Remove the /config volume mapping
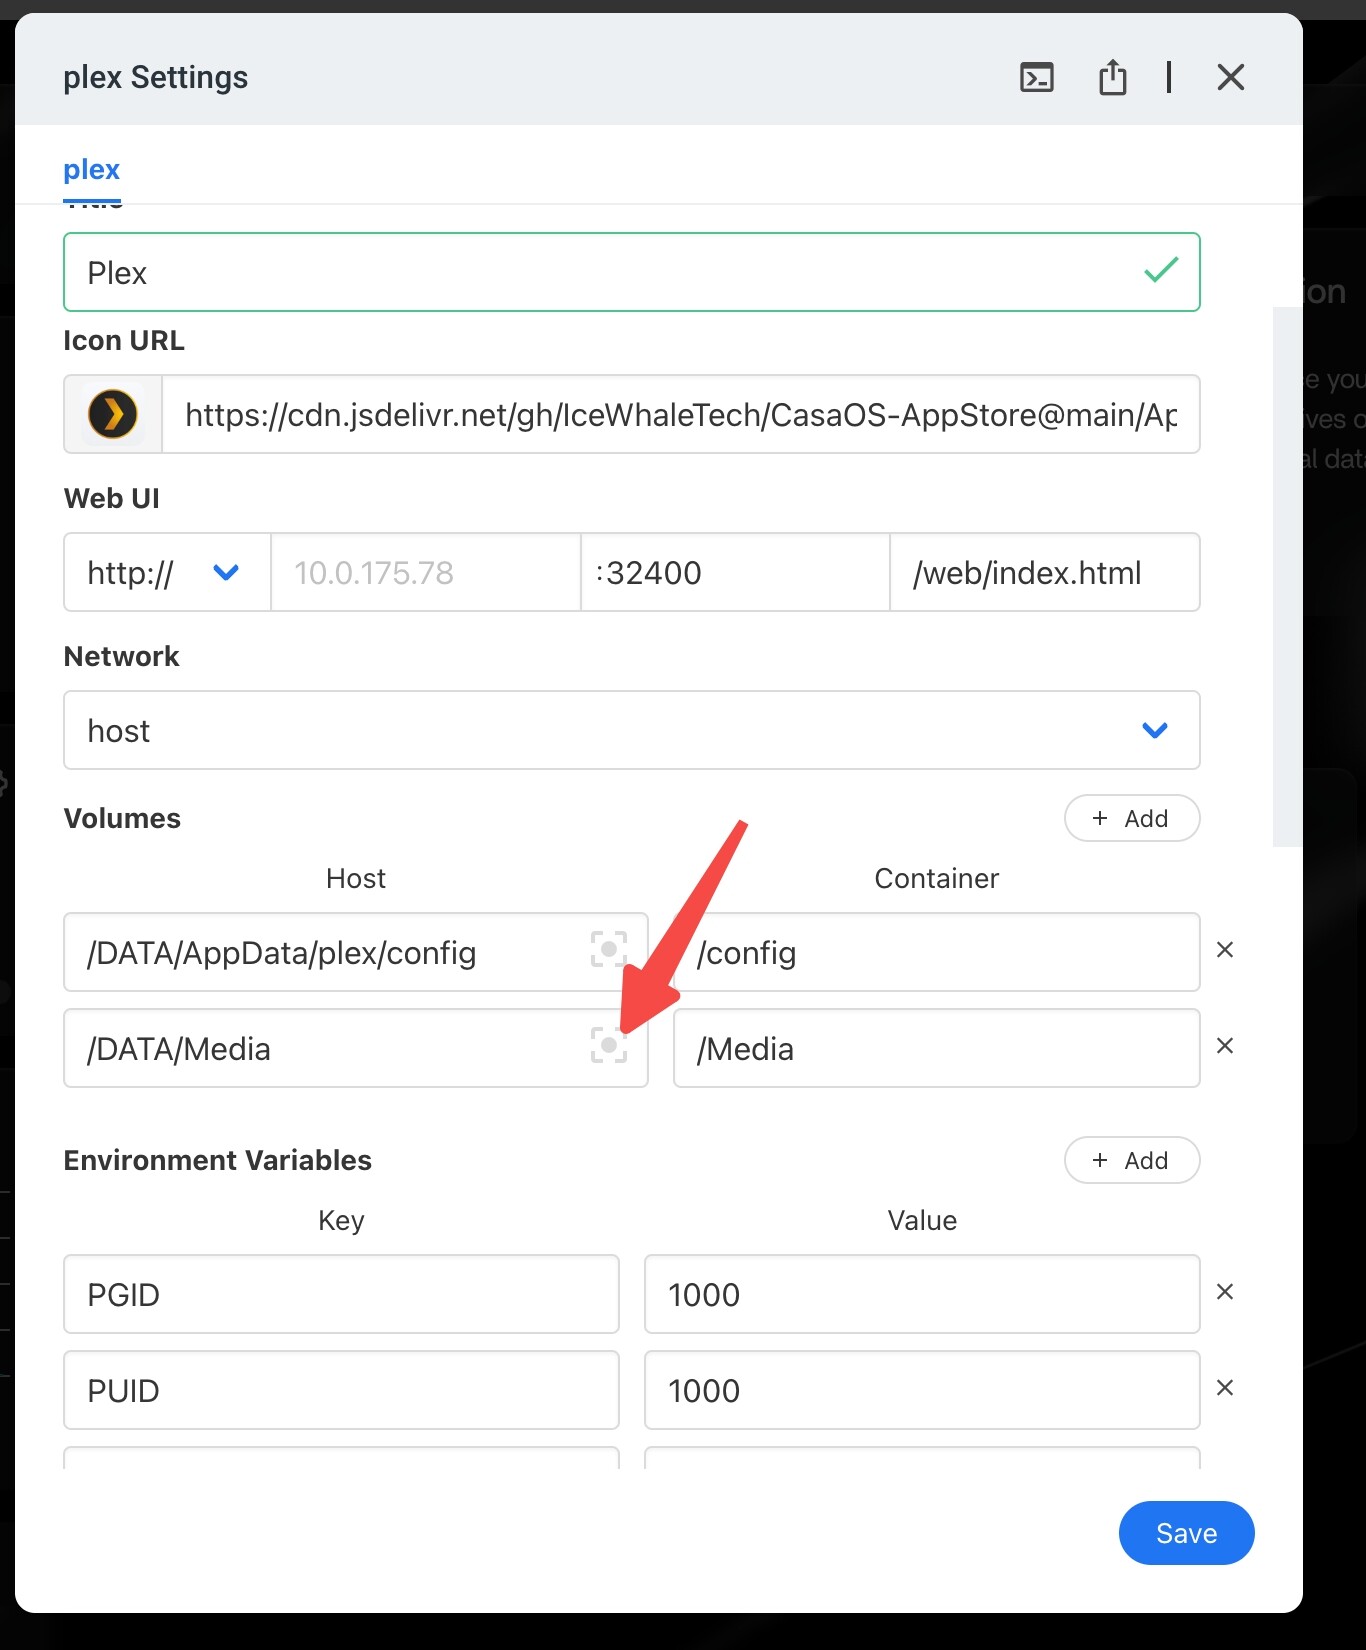The width and height of the screenshot is (1366, 1650). point(1224,950)
